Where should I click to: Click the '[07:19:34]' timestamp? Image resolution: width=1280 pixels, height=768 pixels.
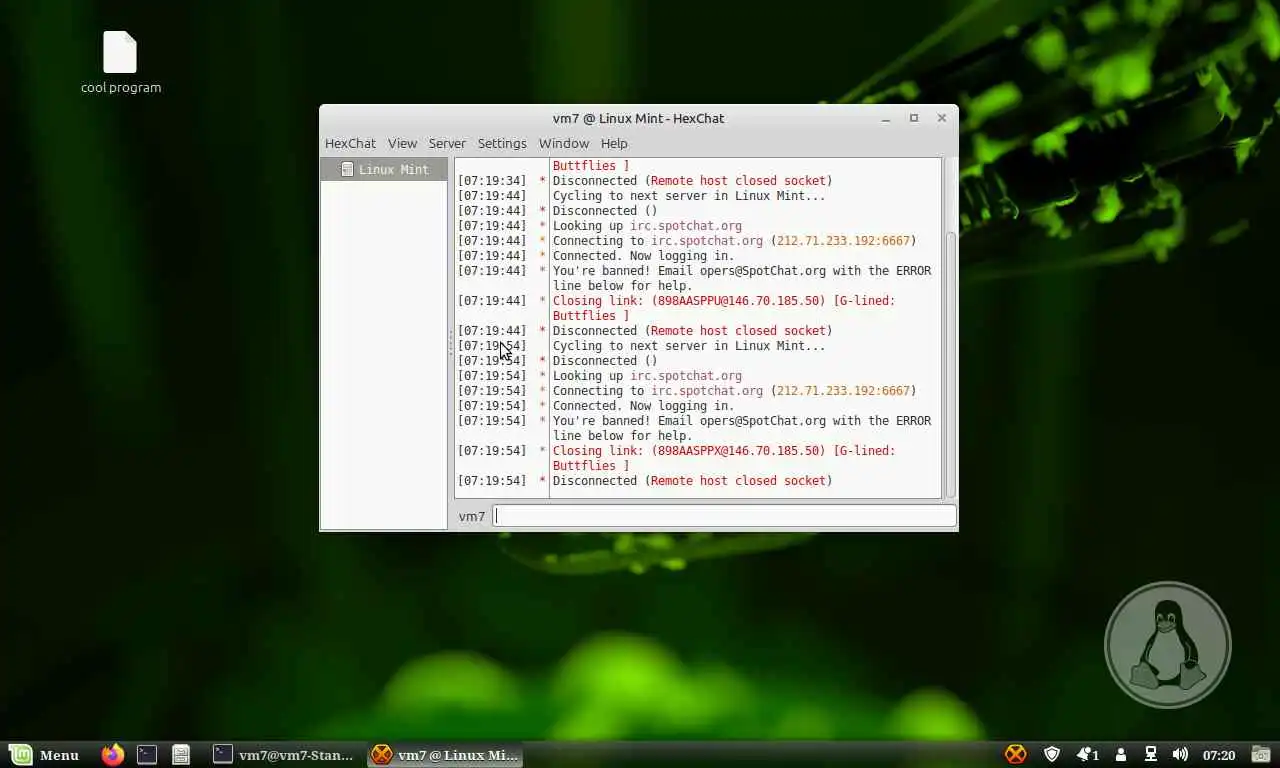pos(492,181)
